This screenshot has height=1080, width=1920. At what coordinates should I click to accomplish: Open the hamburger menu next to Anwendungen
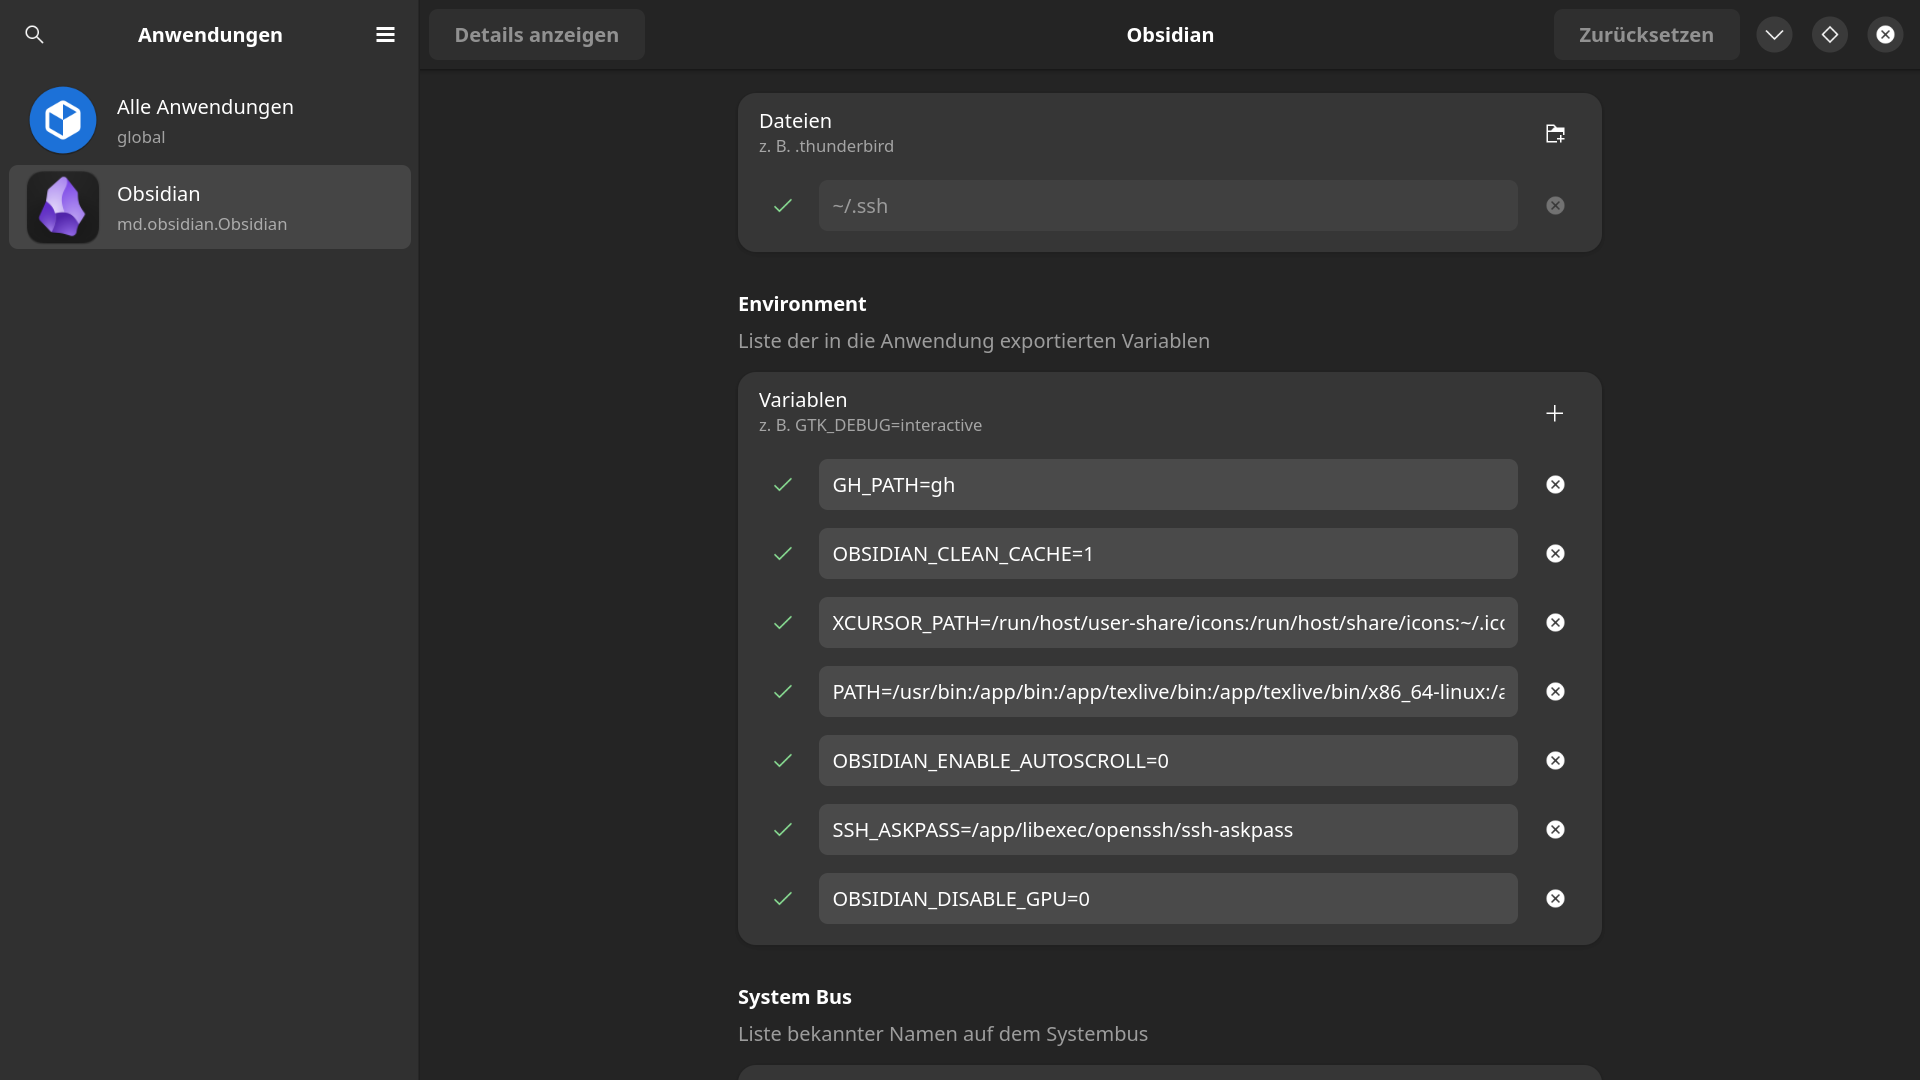[x=385, y=35]
